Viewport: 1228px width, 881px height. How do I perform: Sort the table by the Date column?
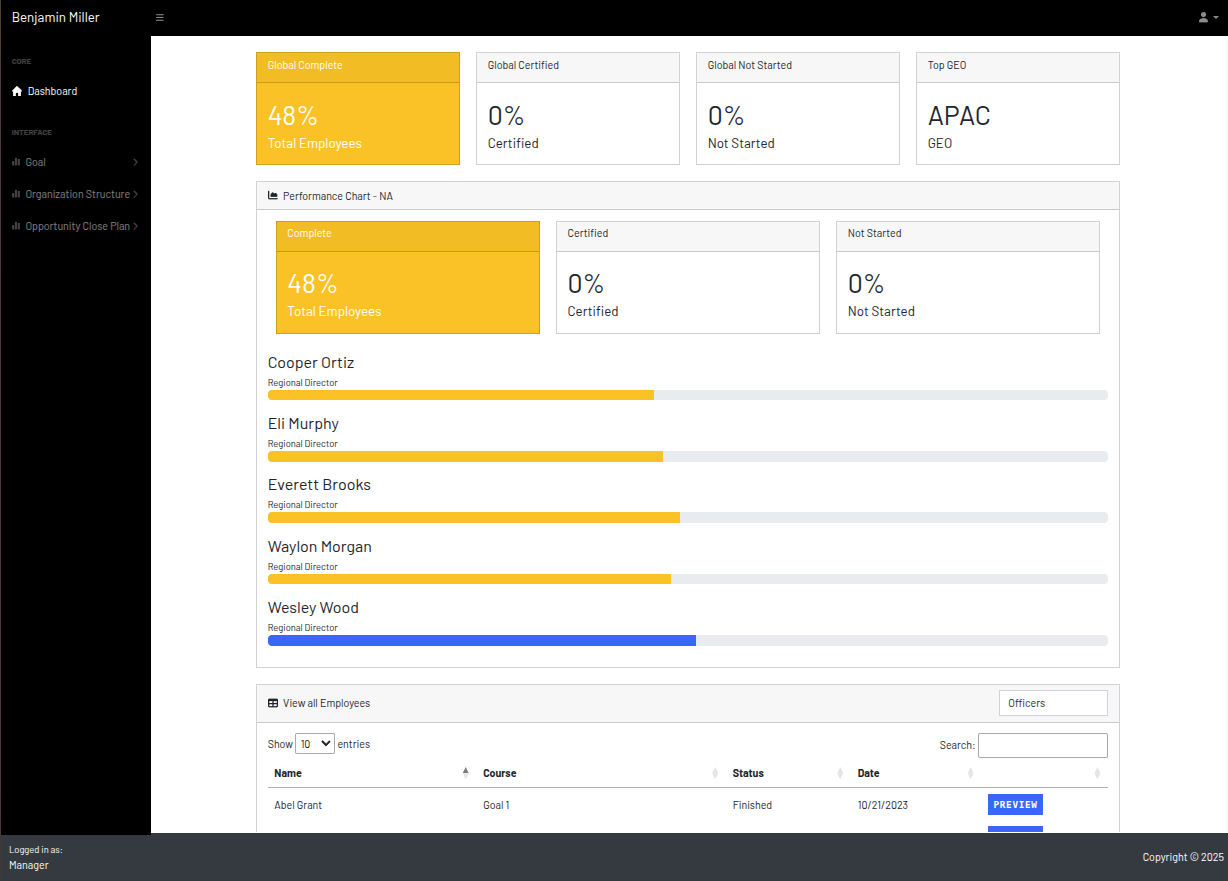coord(917,773)
